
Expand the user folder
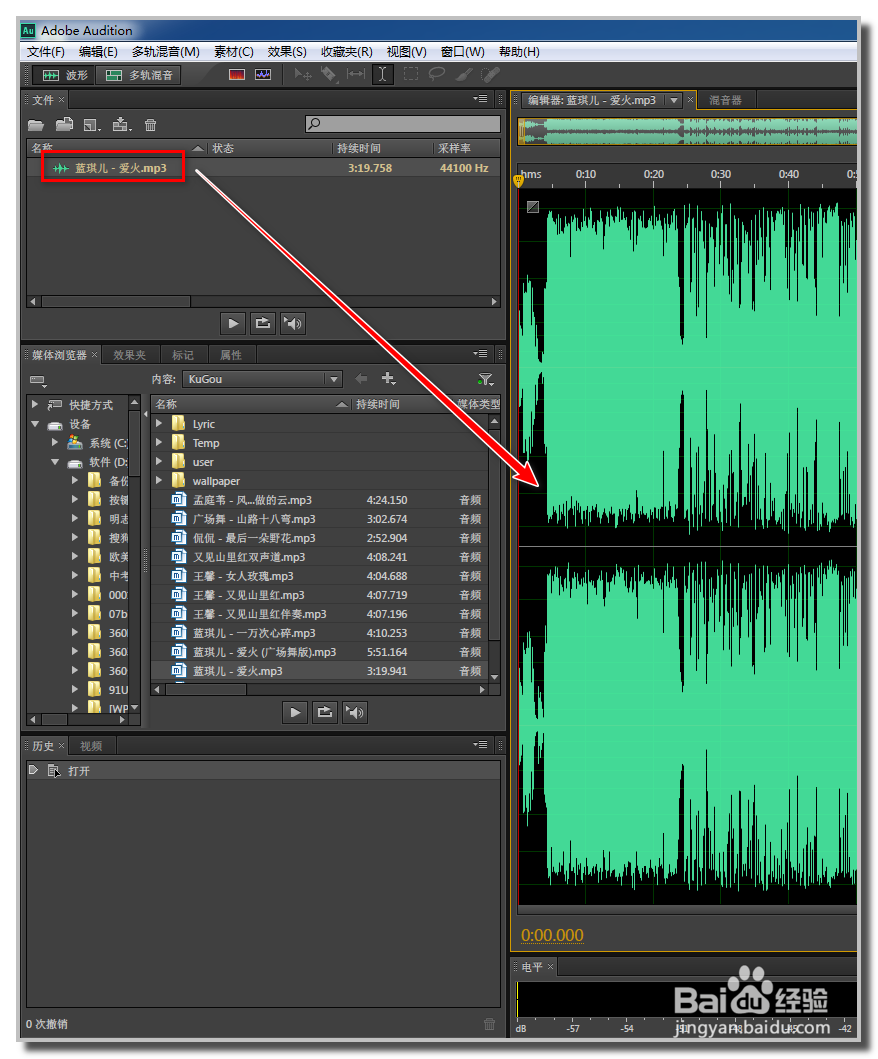(159, 461)
